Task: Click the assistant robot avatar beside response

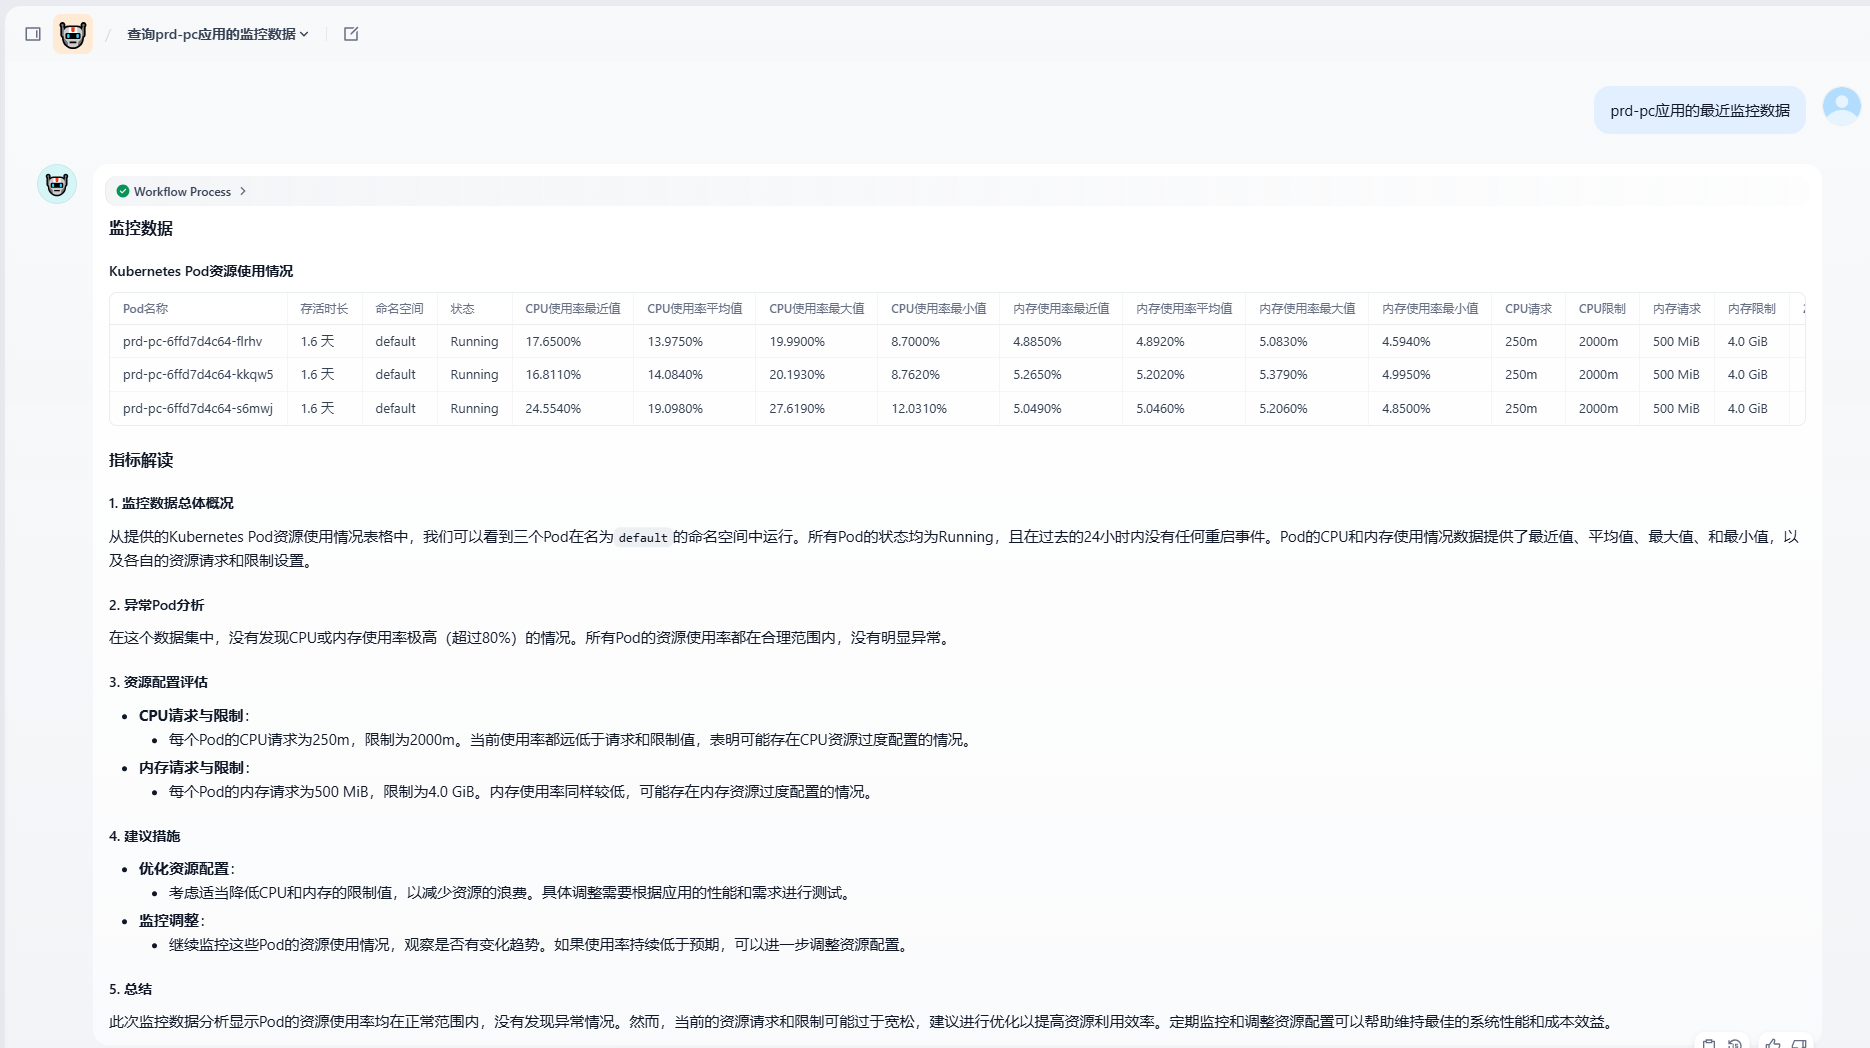Action: [57, 184]
